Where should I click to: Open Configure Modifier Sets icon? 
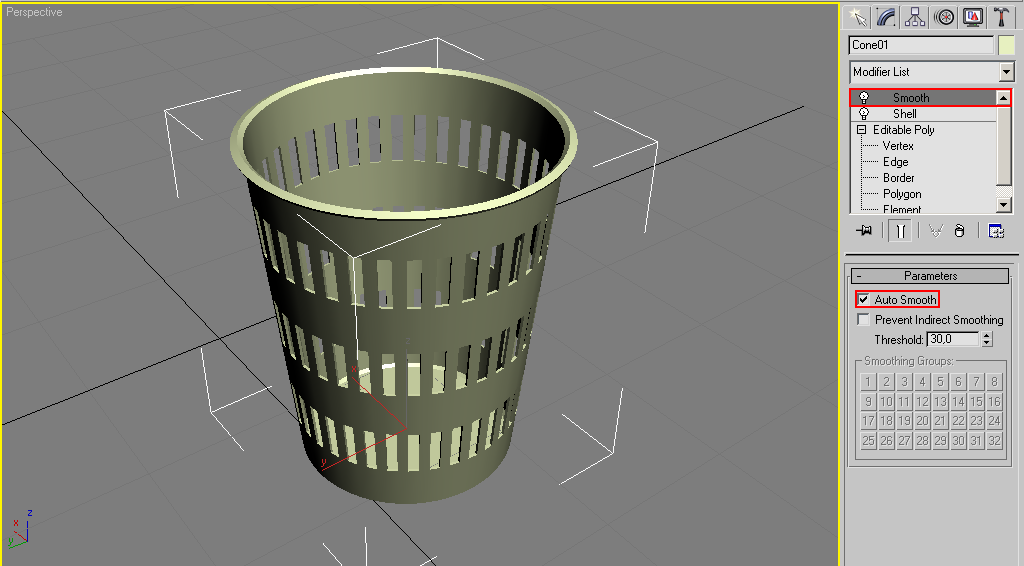[x=996, y=230]
